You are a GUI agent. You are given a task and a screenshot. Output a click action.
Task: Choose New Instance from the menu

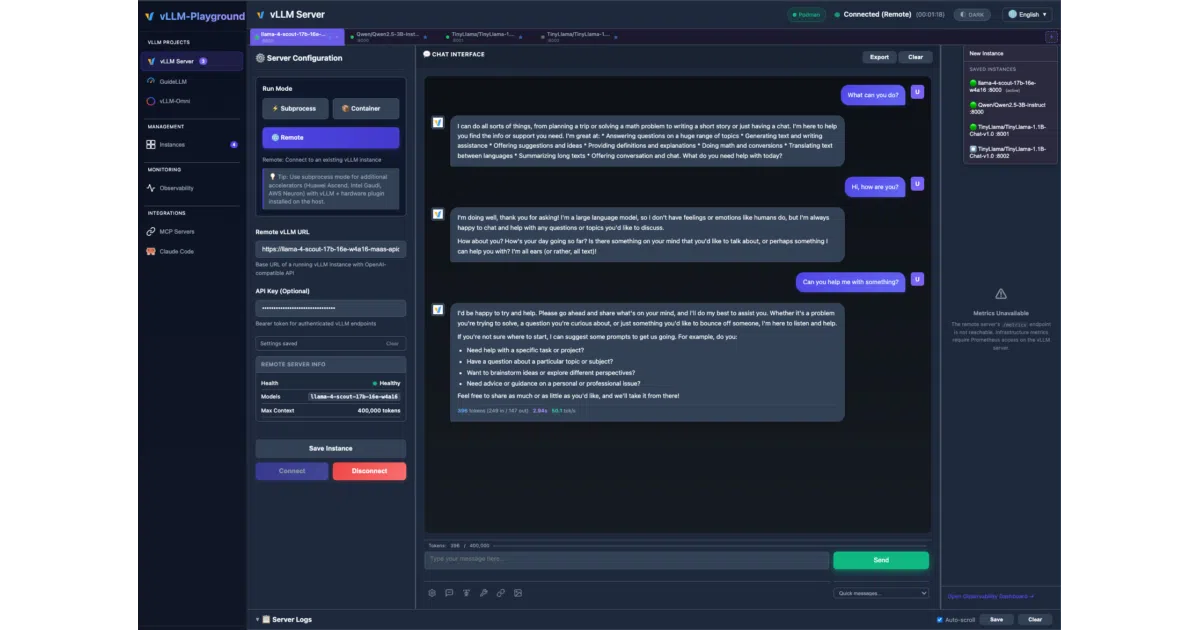(1010, 53)
